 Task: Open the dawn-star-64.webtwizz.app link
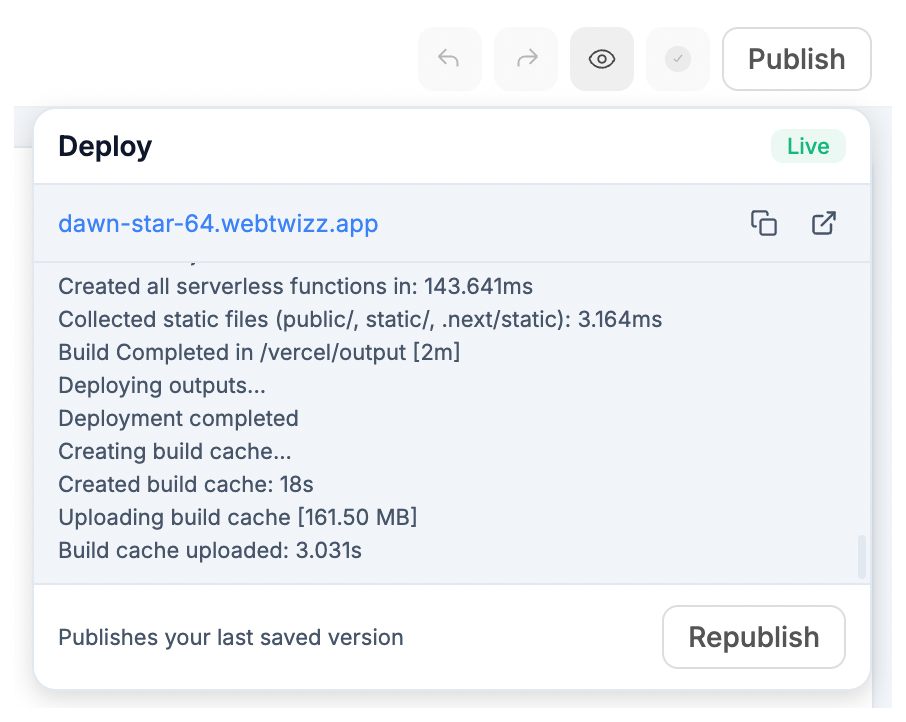click(218, 223)
